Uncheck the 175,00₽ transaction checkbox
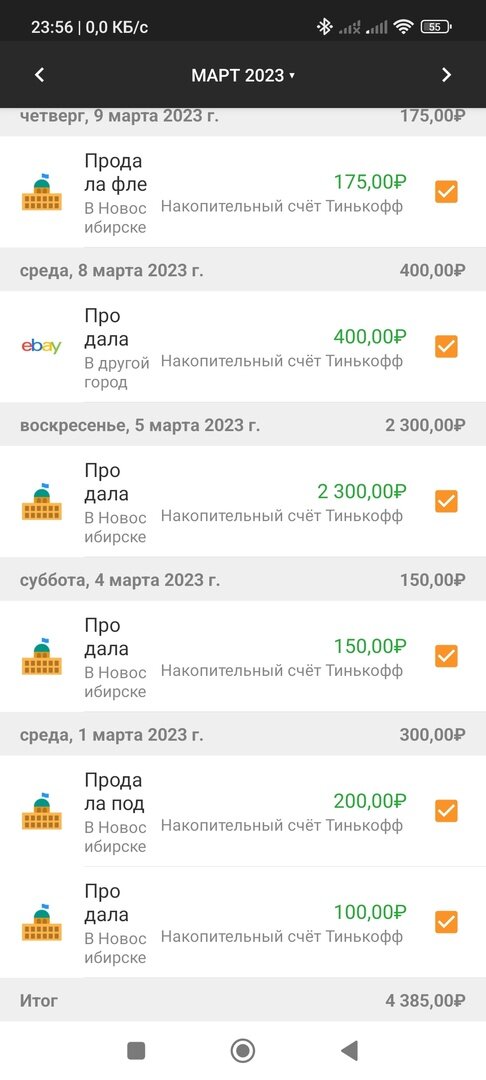 pyautogui.click(x=446, y=191)
